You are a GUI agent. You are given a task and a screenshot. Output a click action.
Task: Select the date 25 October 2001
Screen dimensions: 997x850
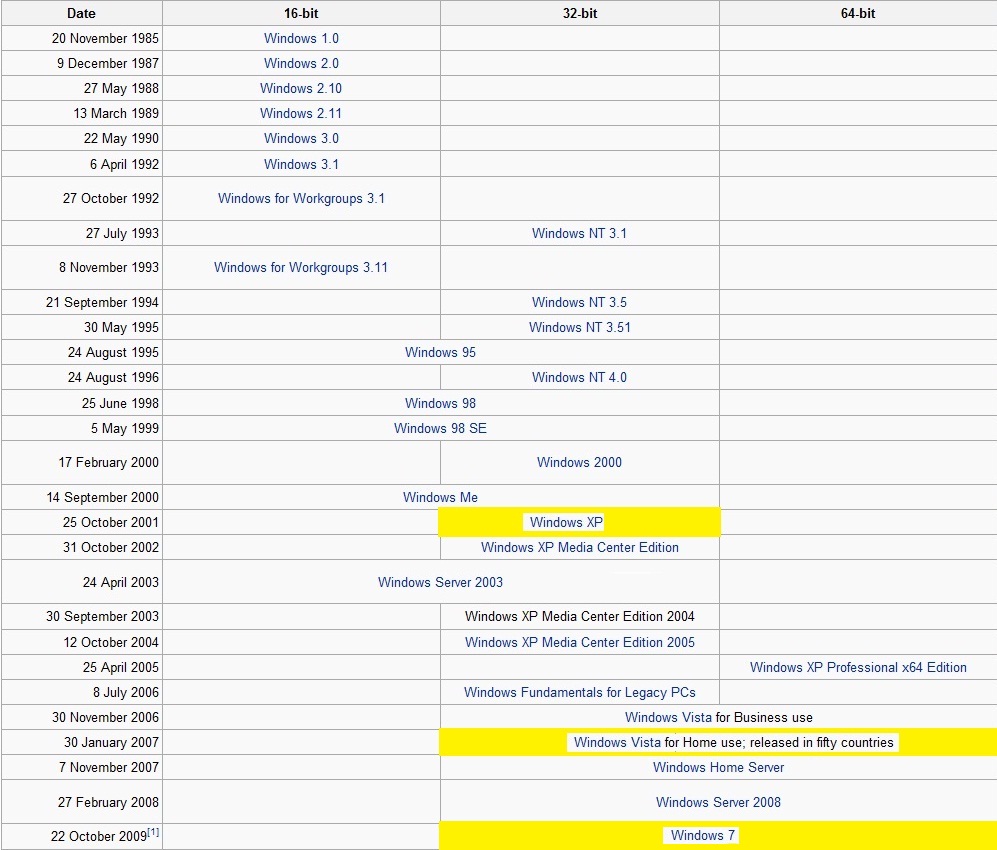(111, 522)
